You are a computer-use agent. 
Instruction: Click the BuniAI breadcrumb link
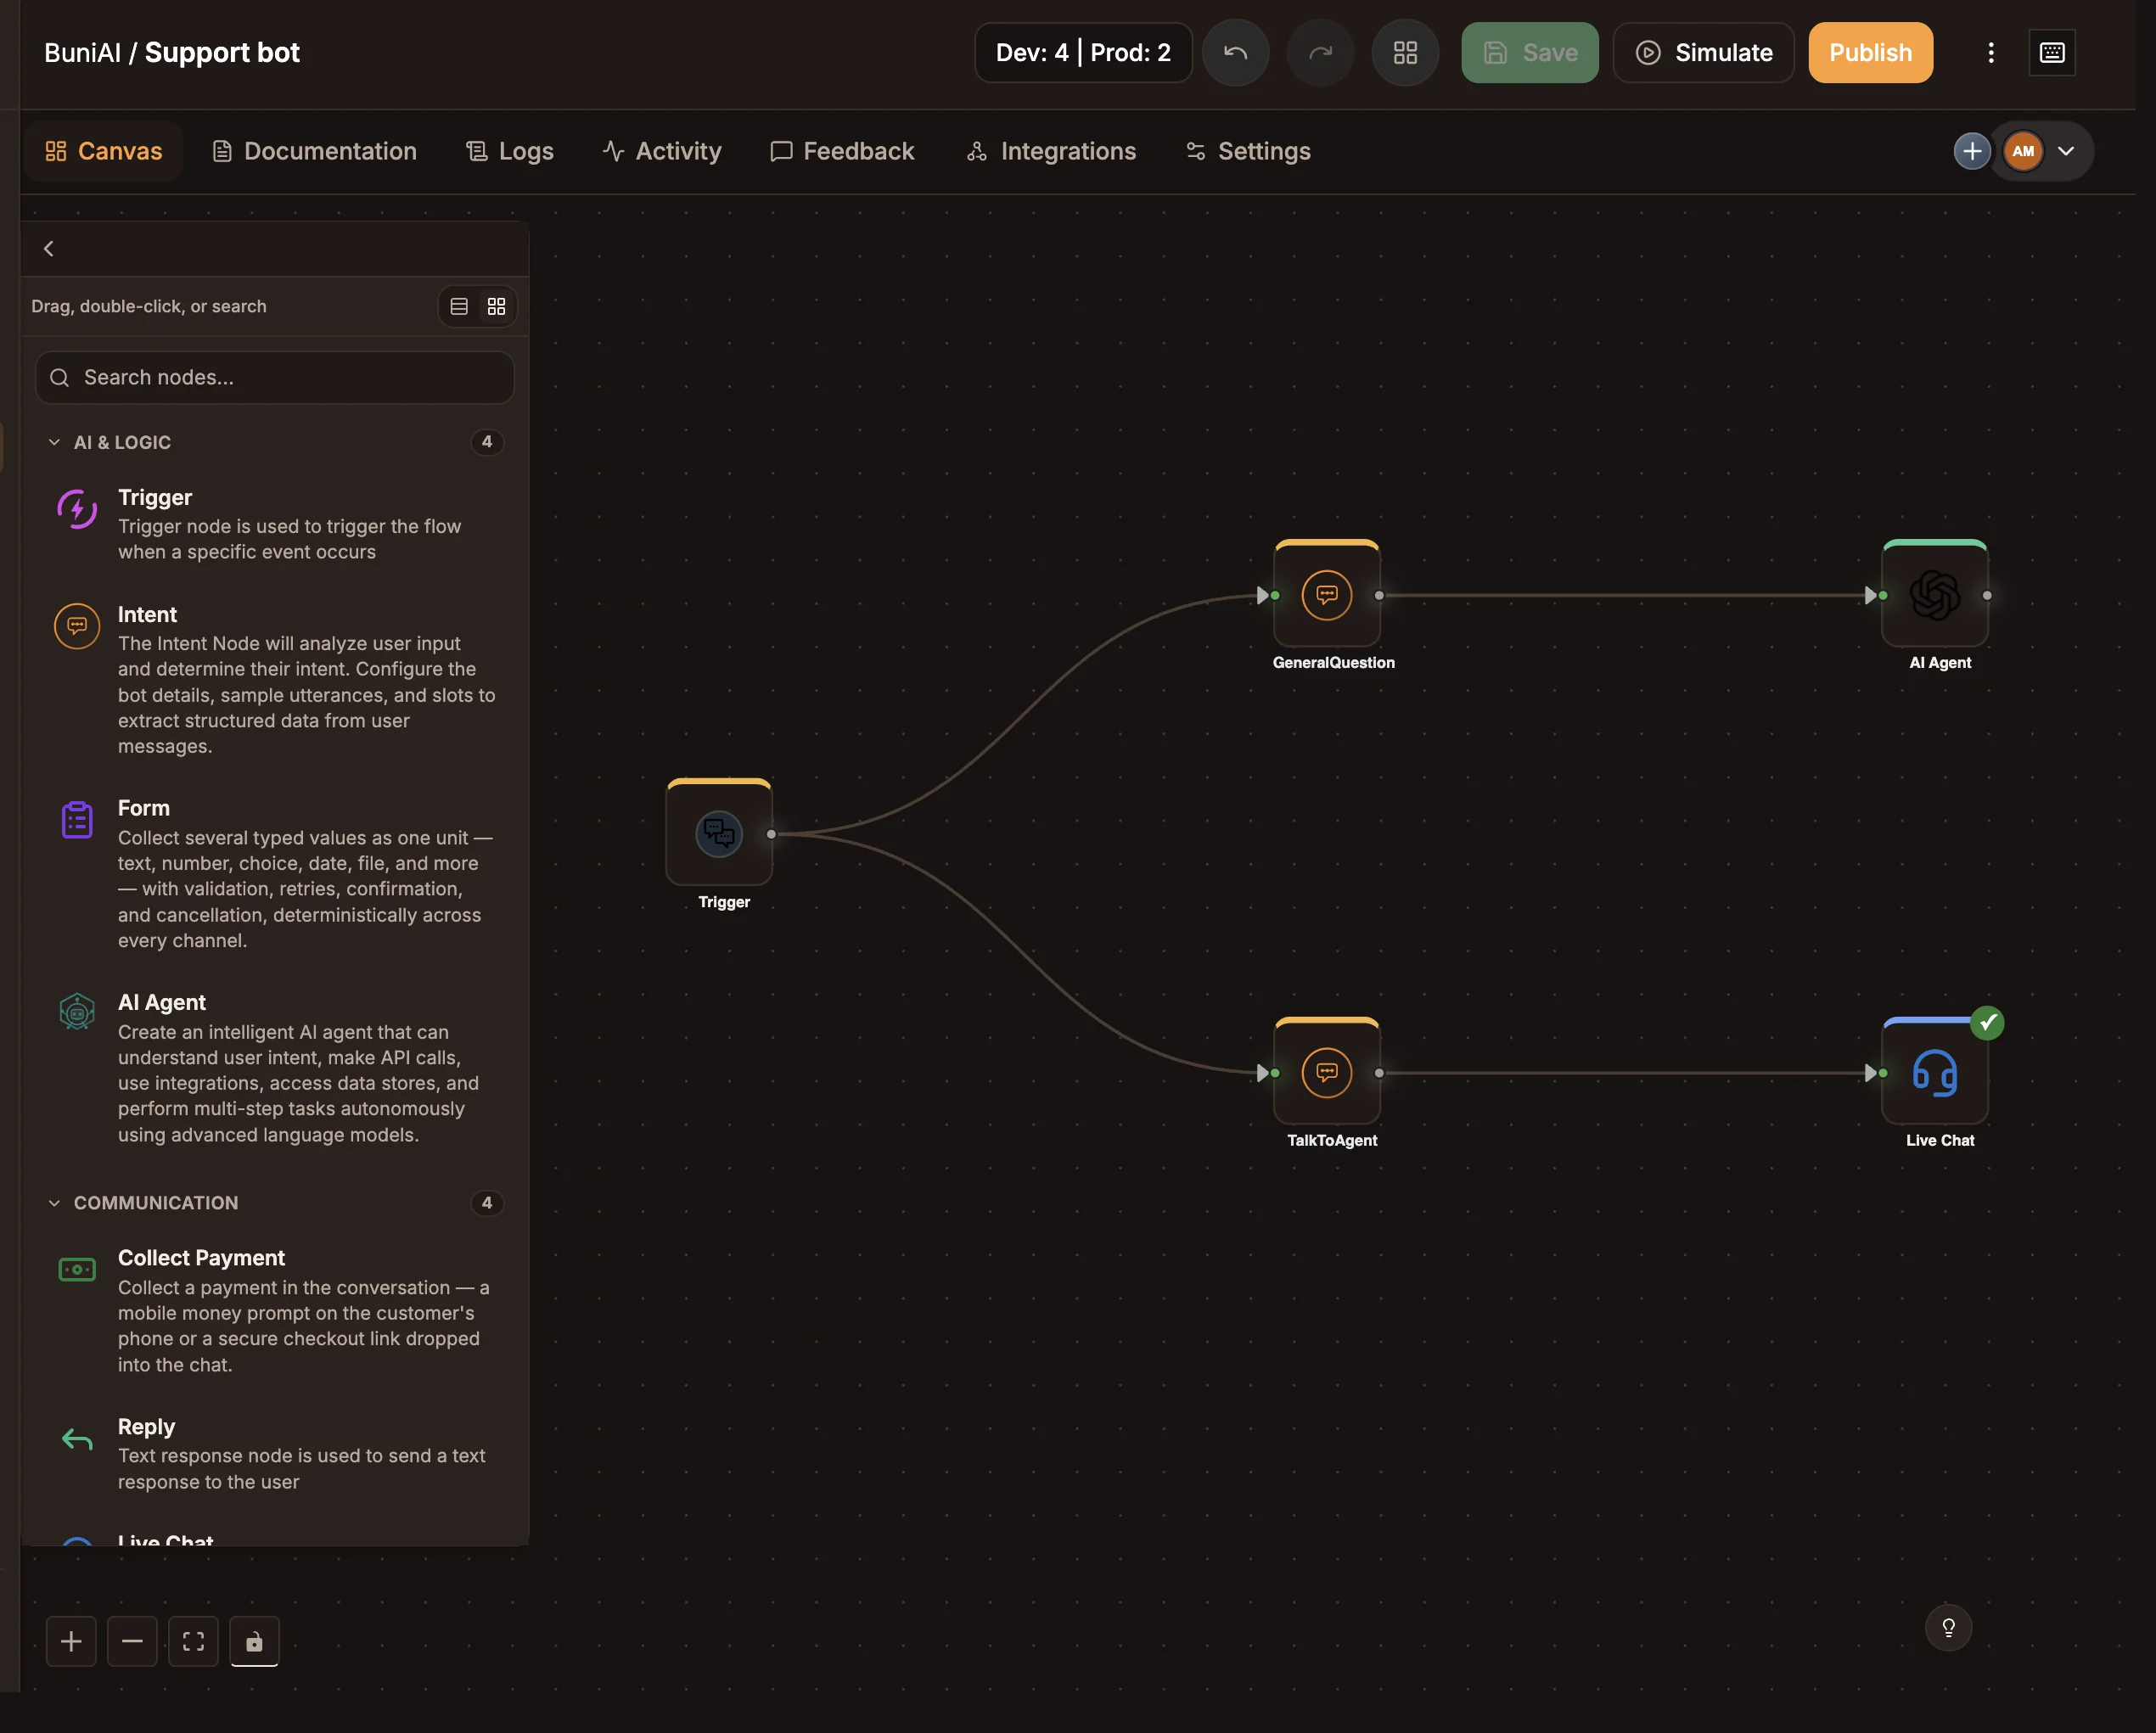click(82, 53)
